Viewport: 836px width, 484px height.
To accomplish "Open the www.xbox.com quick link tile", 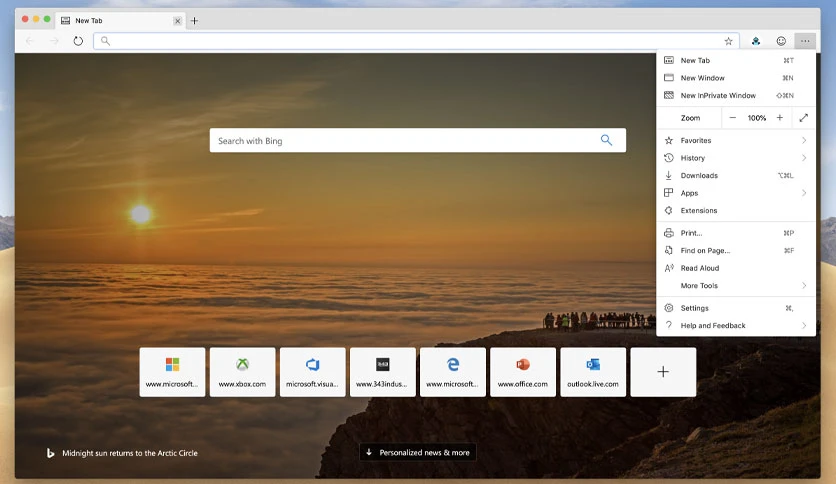I will click(243, 372).
